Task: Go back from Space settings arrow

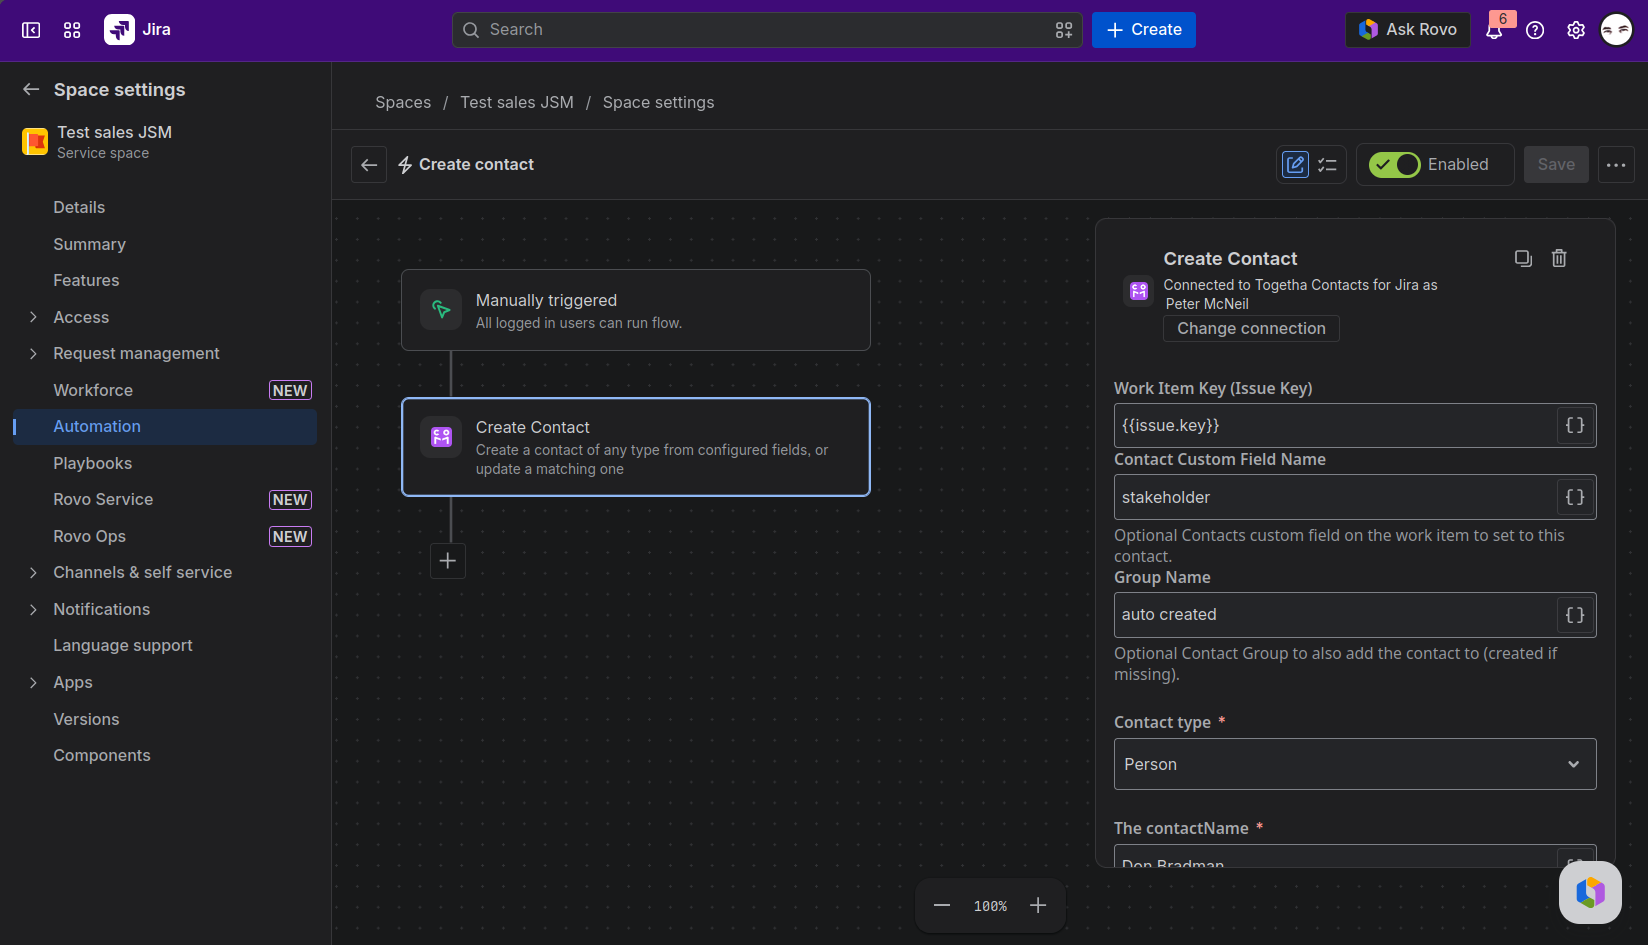Action: [31, 89]
